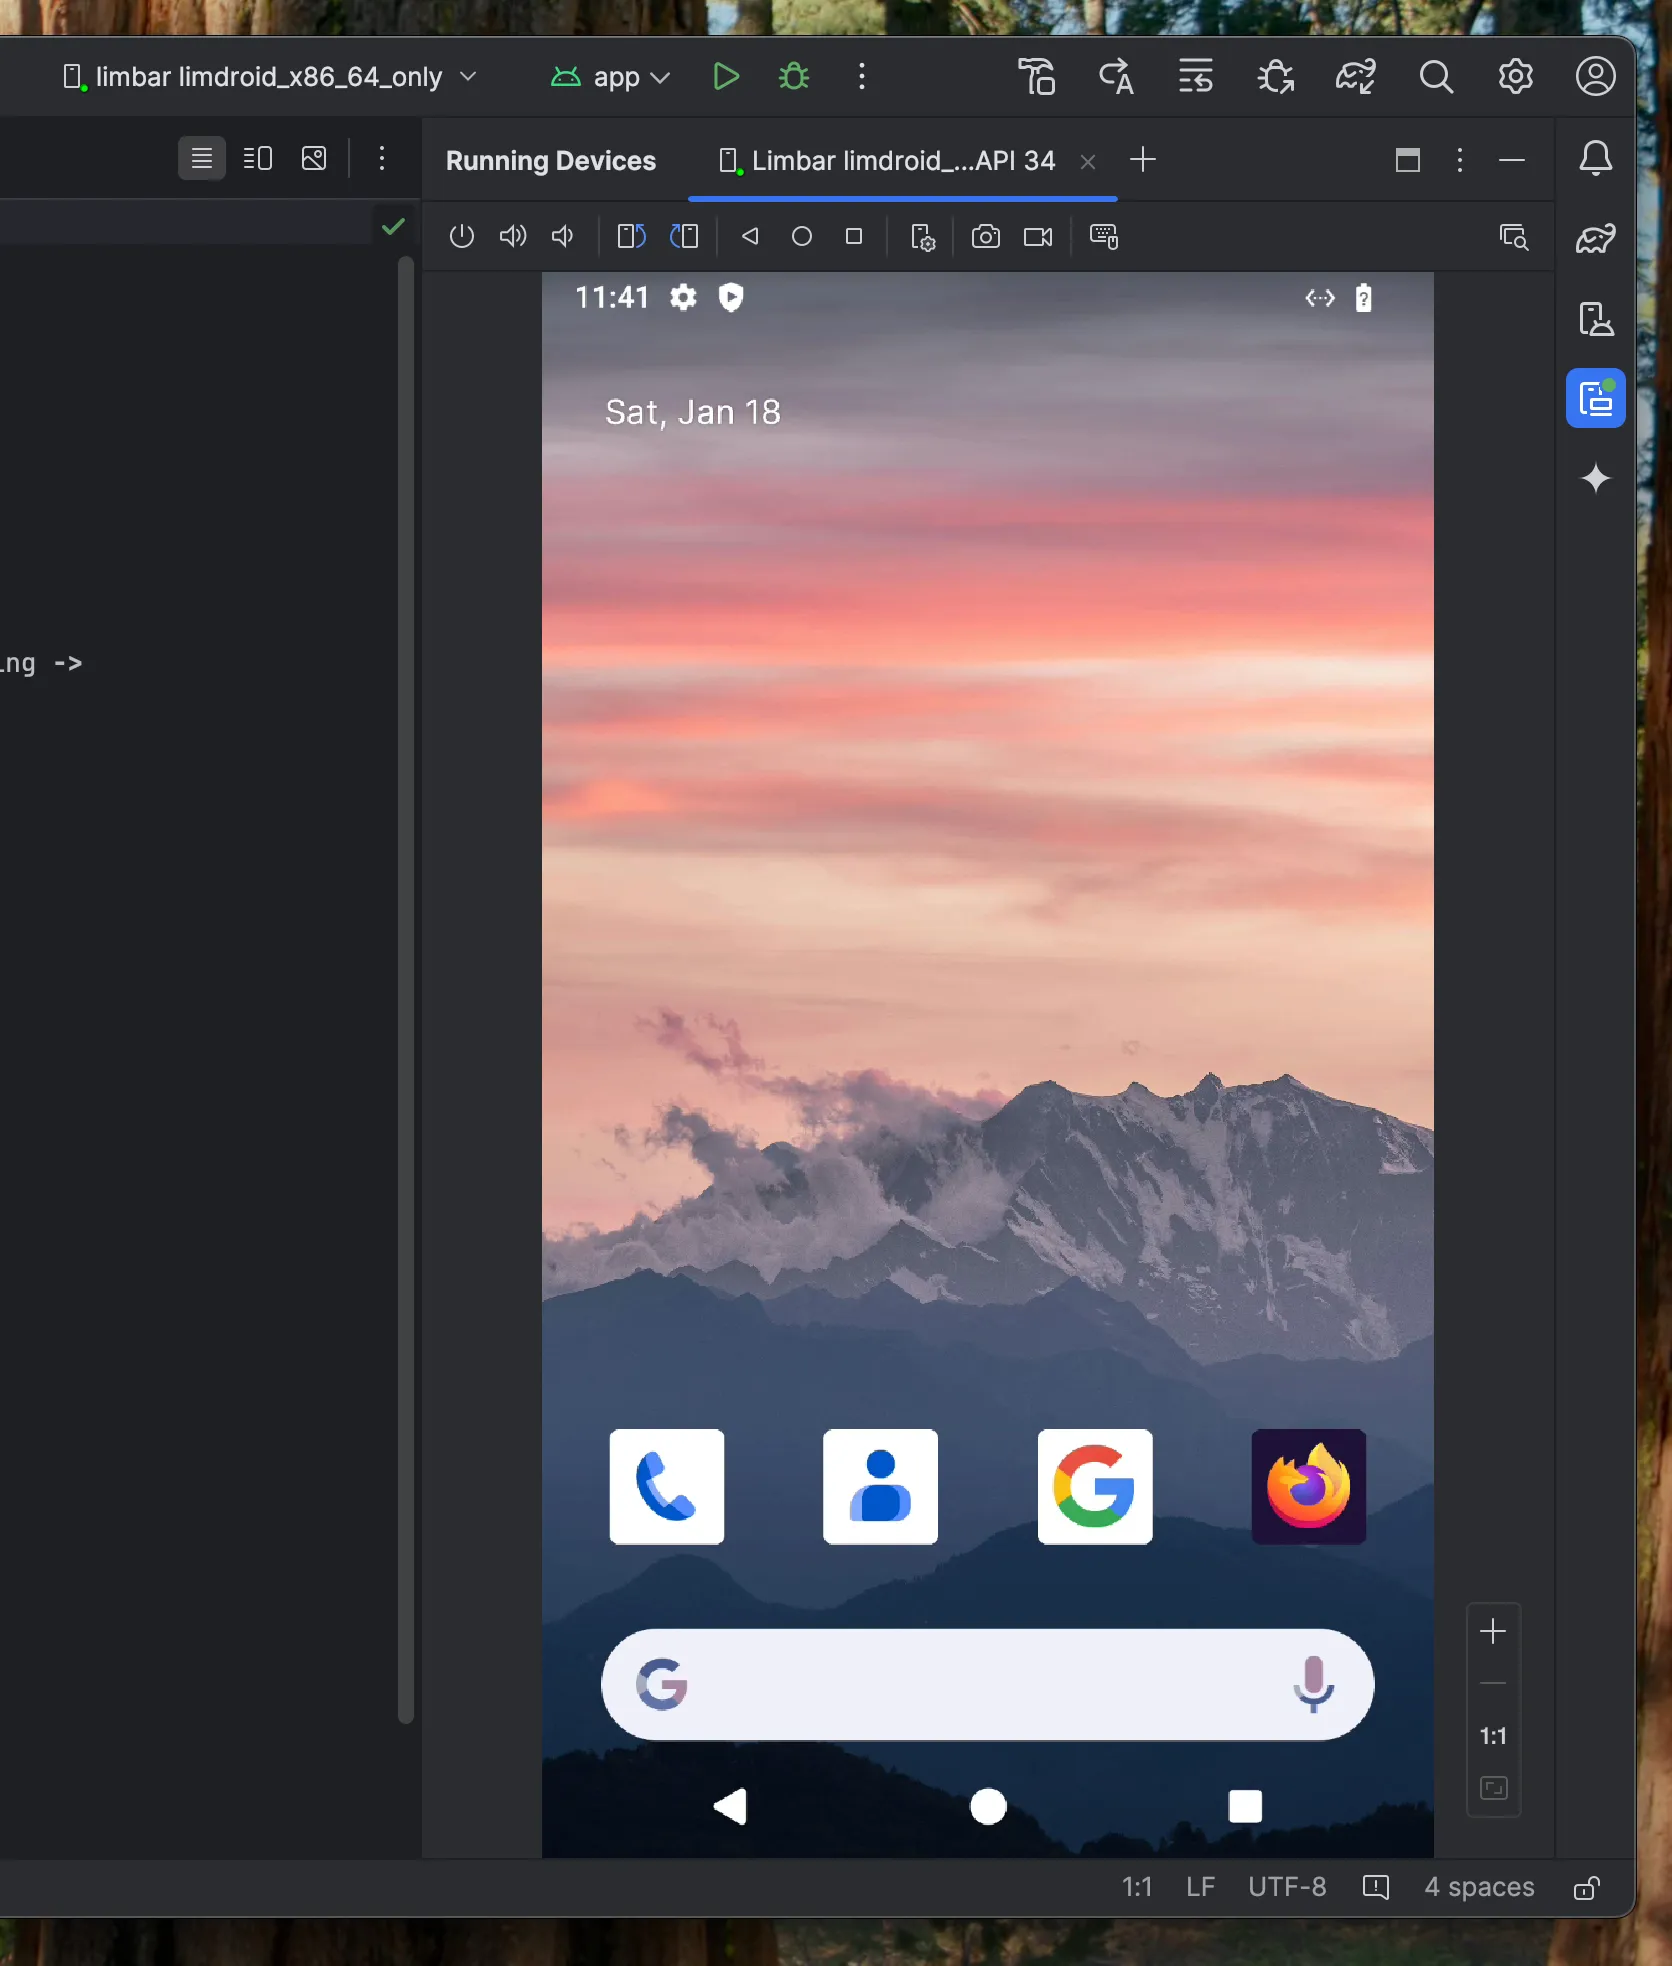Viewport: 1672px width, 1966px height.
Task: Add a new device tab with the plus button
Action: click(1143, 160)
